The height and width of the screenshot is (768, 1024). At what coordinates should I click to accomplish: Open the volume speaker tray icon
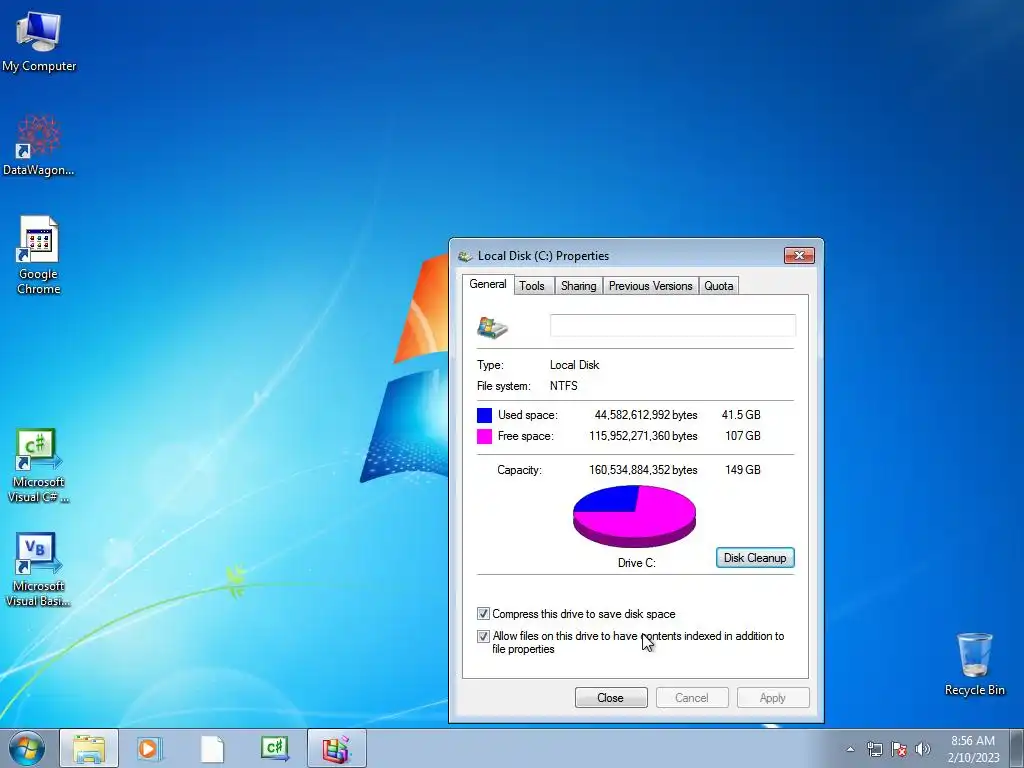tap(923, 749)
